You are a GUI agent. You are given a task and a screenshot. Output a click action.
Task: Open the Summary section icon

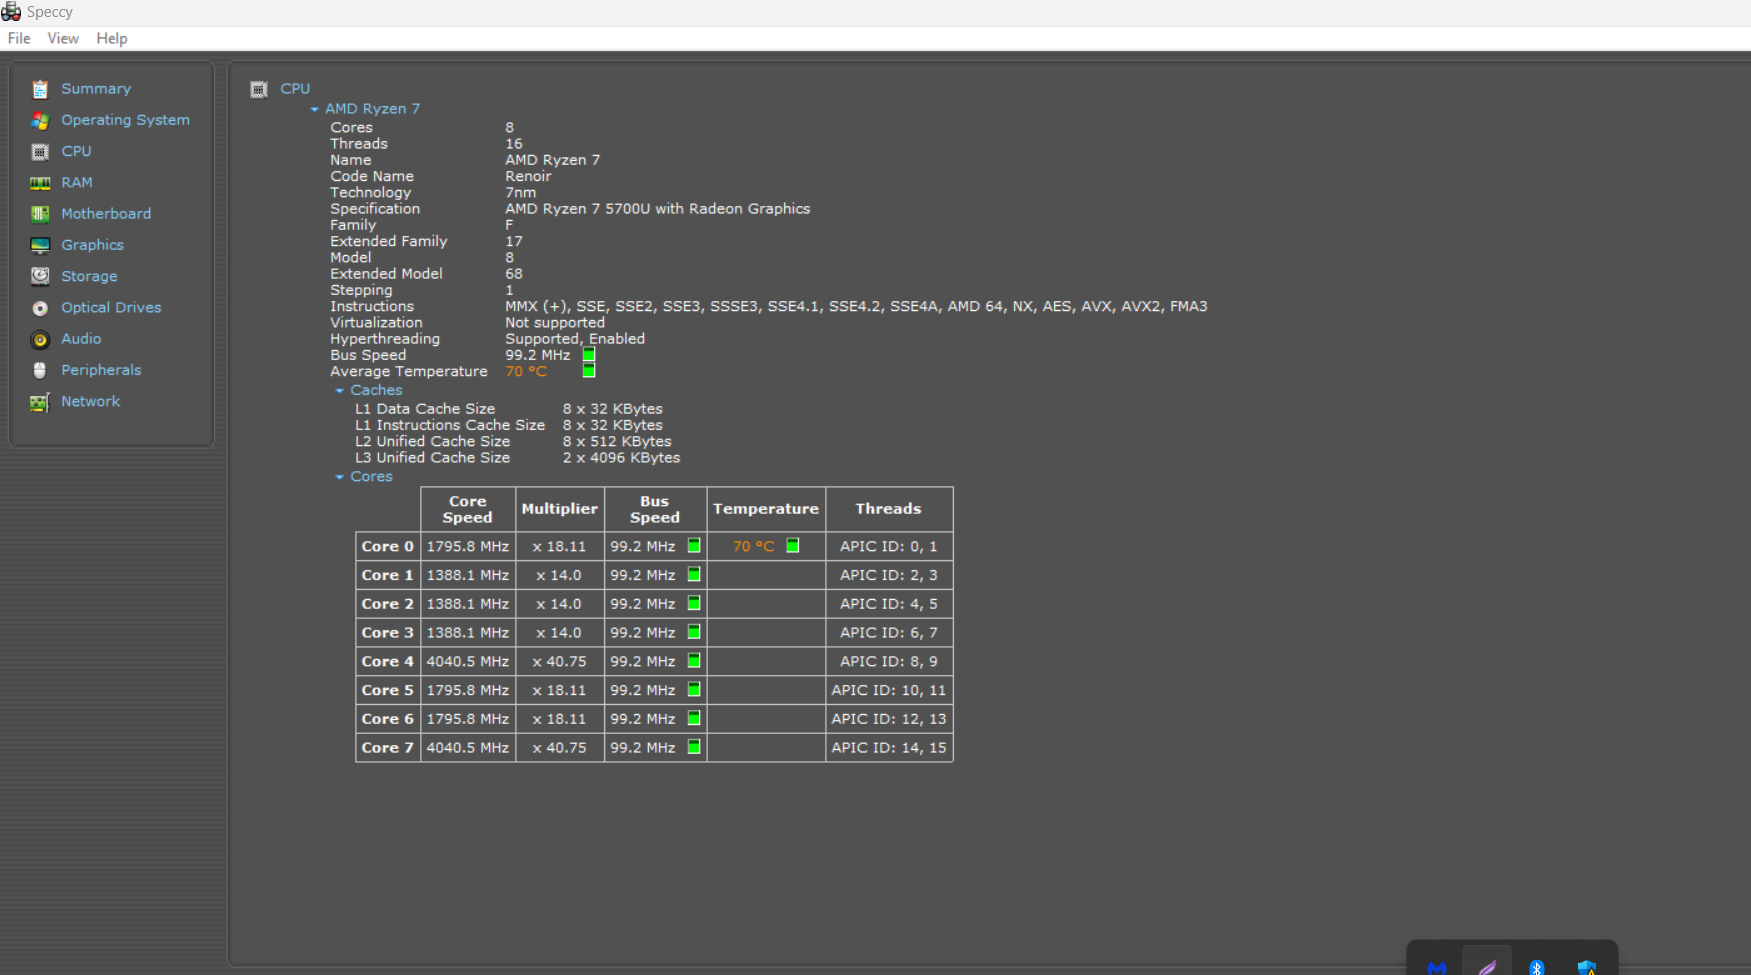click(x=40, y=89)
